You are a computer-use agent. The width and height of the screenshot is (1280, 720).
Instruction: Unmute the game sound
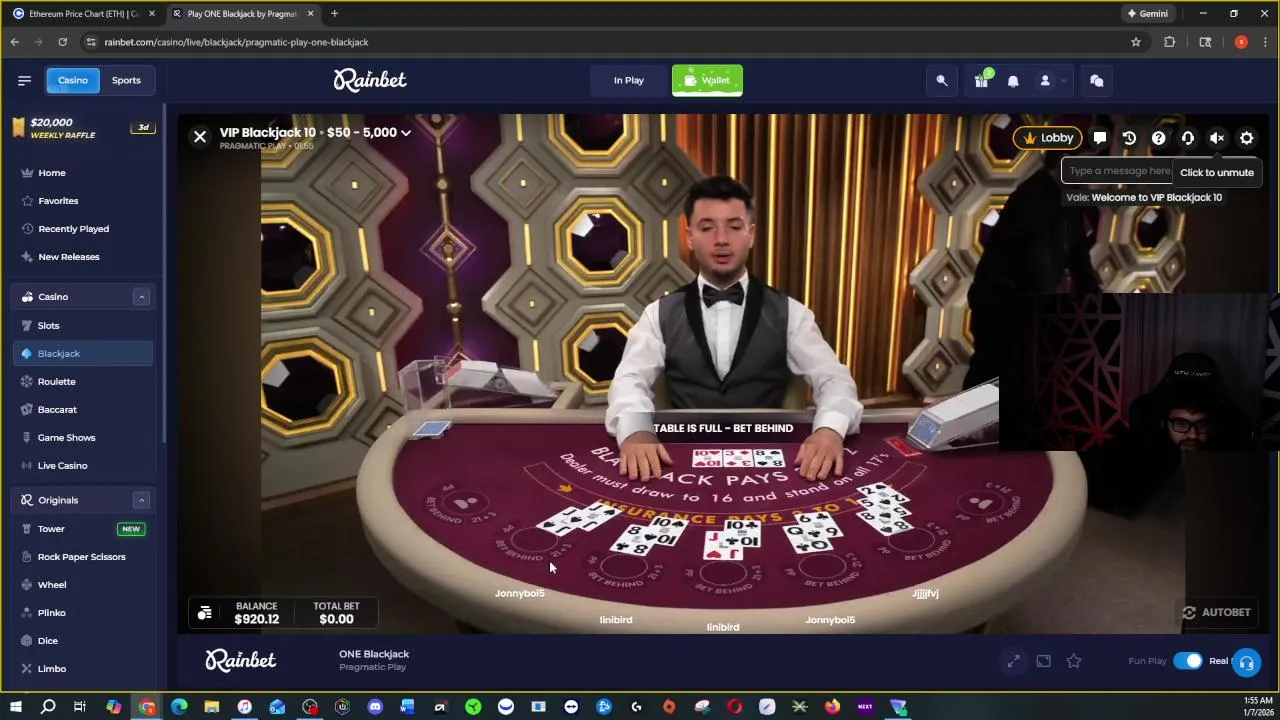tap(1217, 138)
